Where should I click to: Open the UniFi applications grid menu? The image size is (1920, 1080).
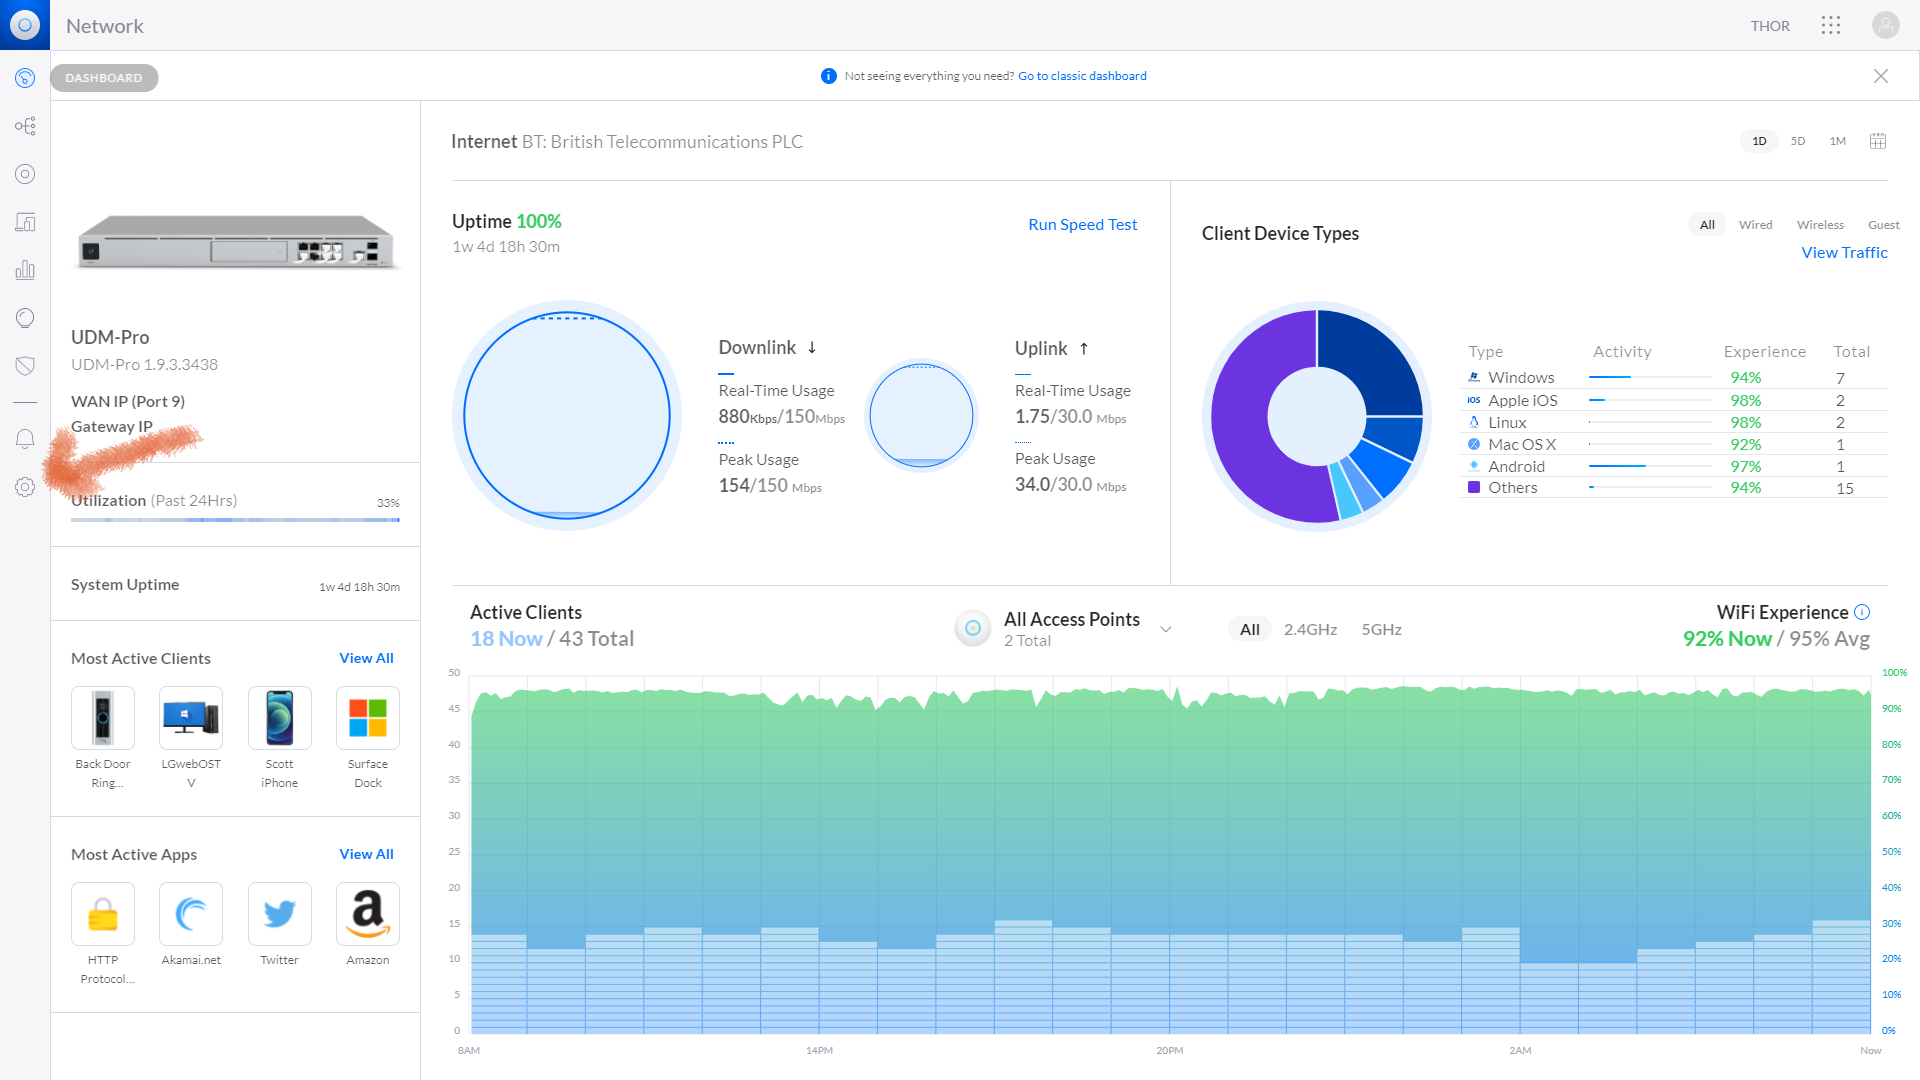pos(1831,25)
